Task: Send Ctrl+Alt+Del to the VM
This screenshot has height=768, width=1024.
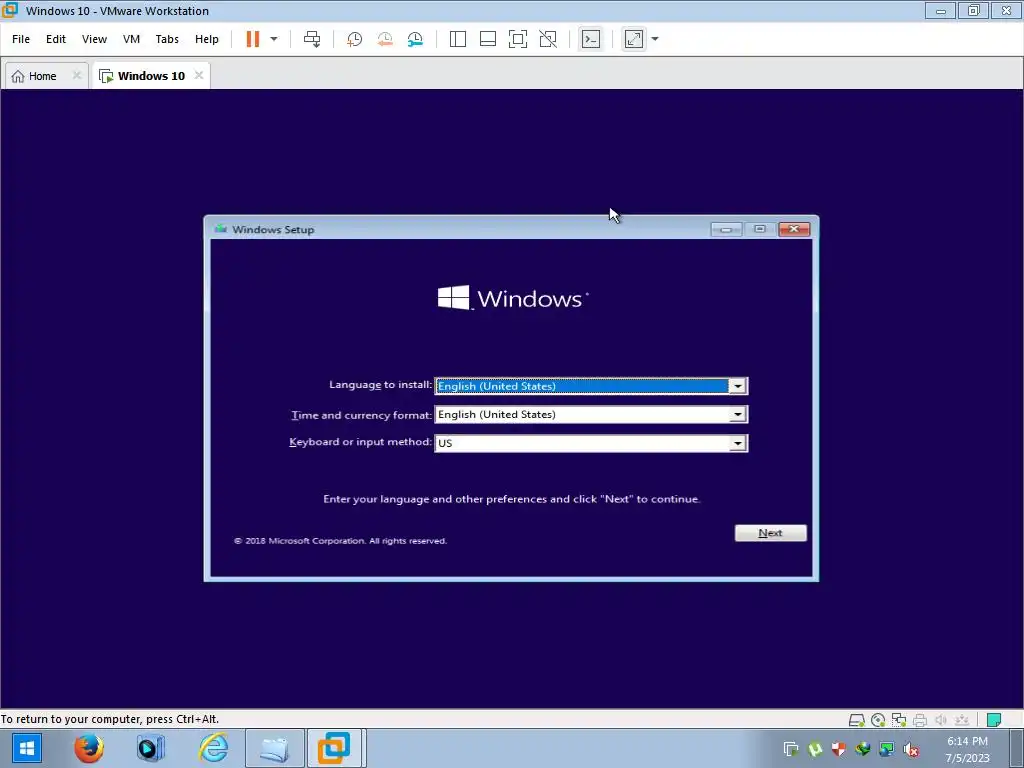Action: point(312,39)
